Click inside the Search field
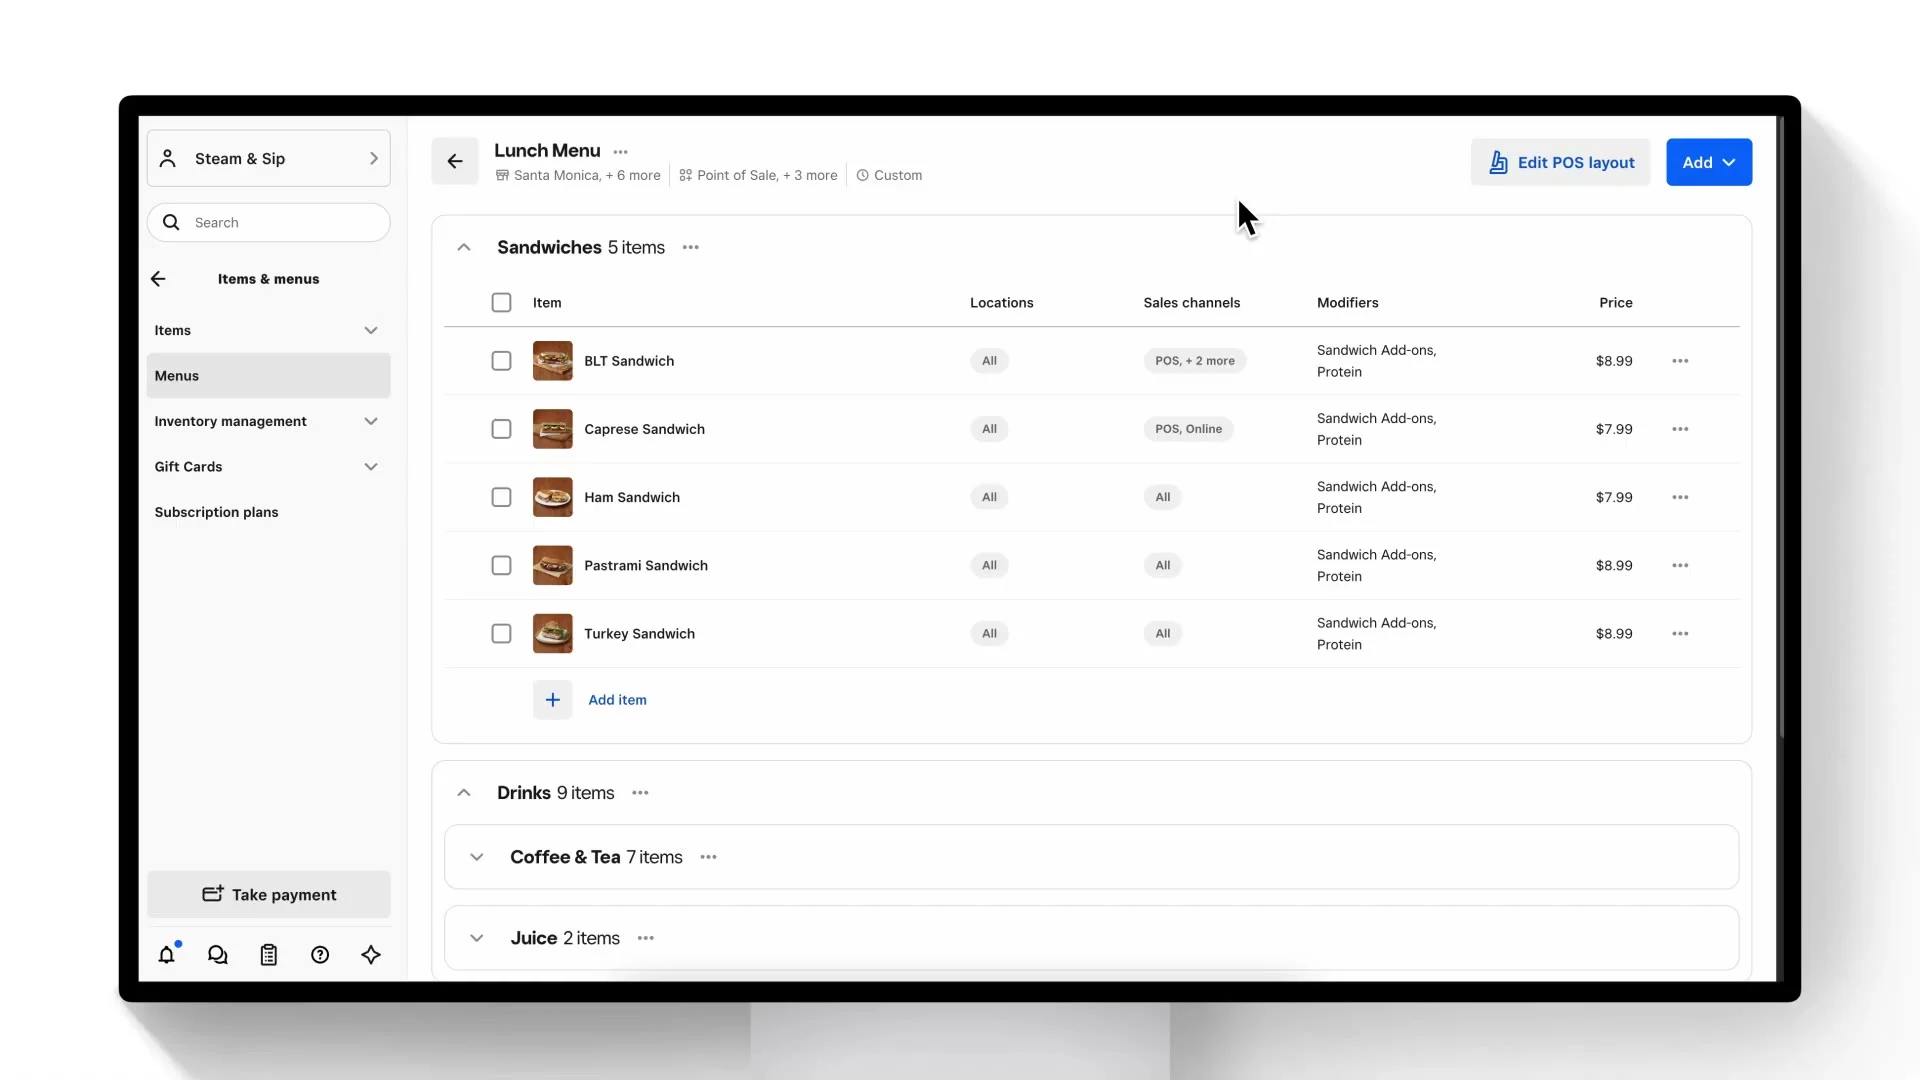The height and width of the screenshot is (1080, 1920). [x=280, y=222]
